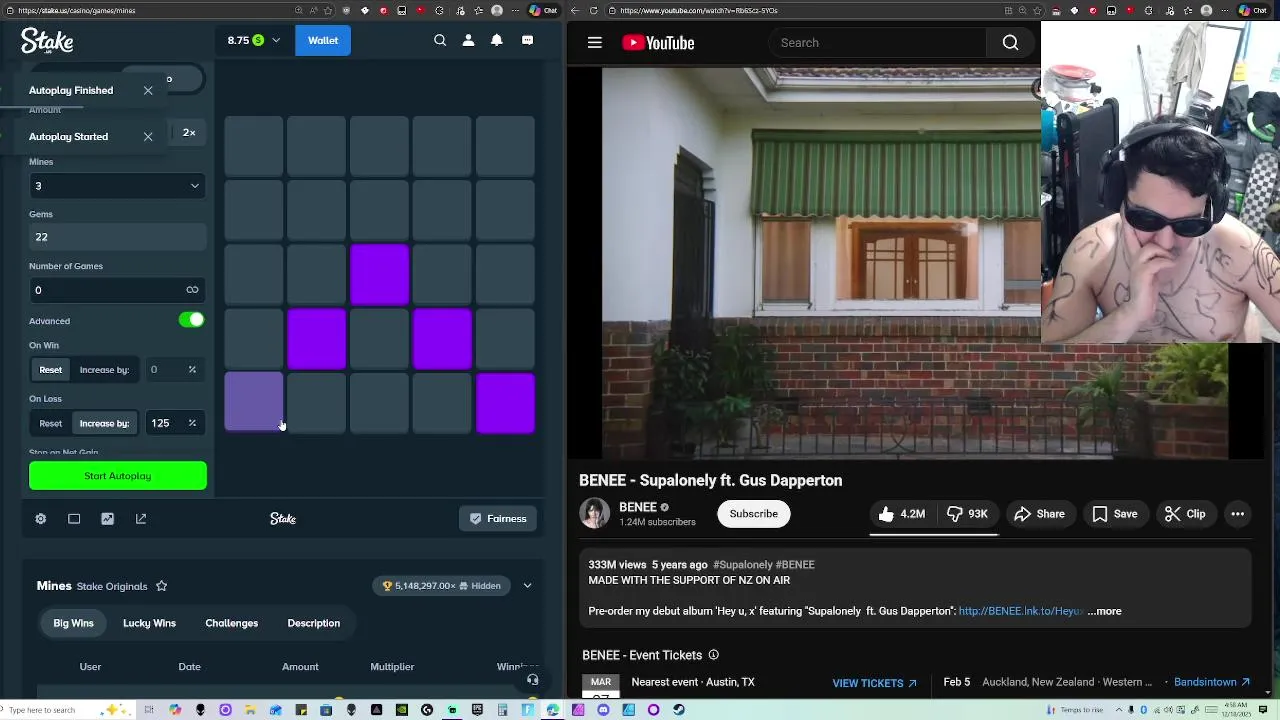
Task: Open the YouTube hamburger menu
Action: pyautogui.click(x=595, y=43)
